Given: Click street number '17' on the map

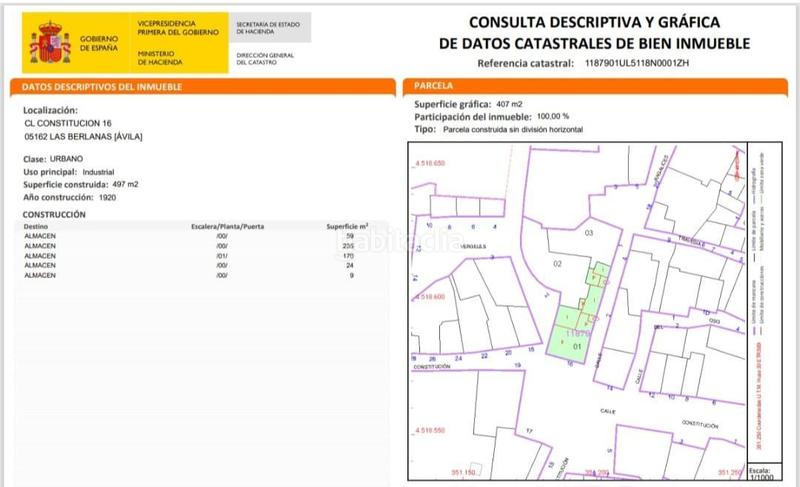Looking at the screenshot, I should pos(529,431).
